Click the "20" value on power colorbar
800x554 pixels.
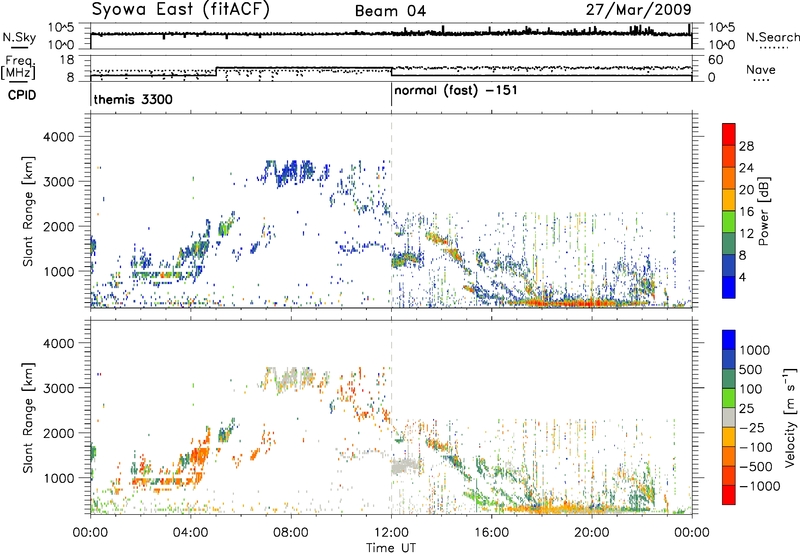[x=746, y=190]
